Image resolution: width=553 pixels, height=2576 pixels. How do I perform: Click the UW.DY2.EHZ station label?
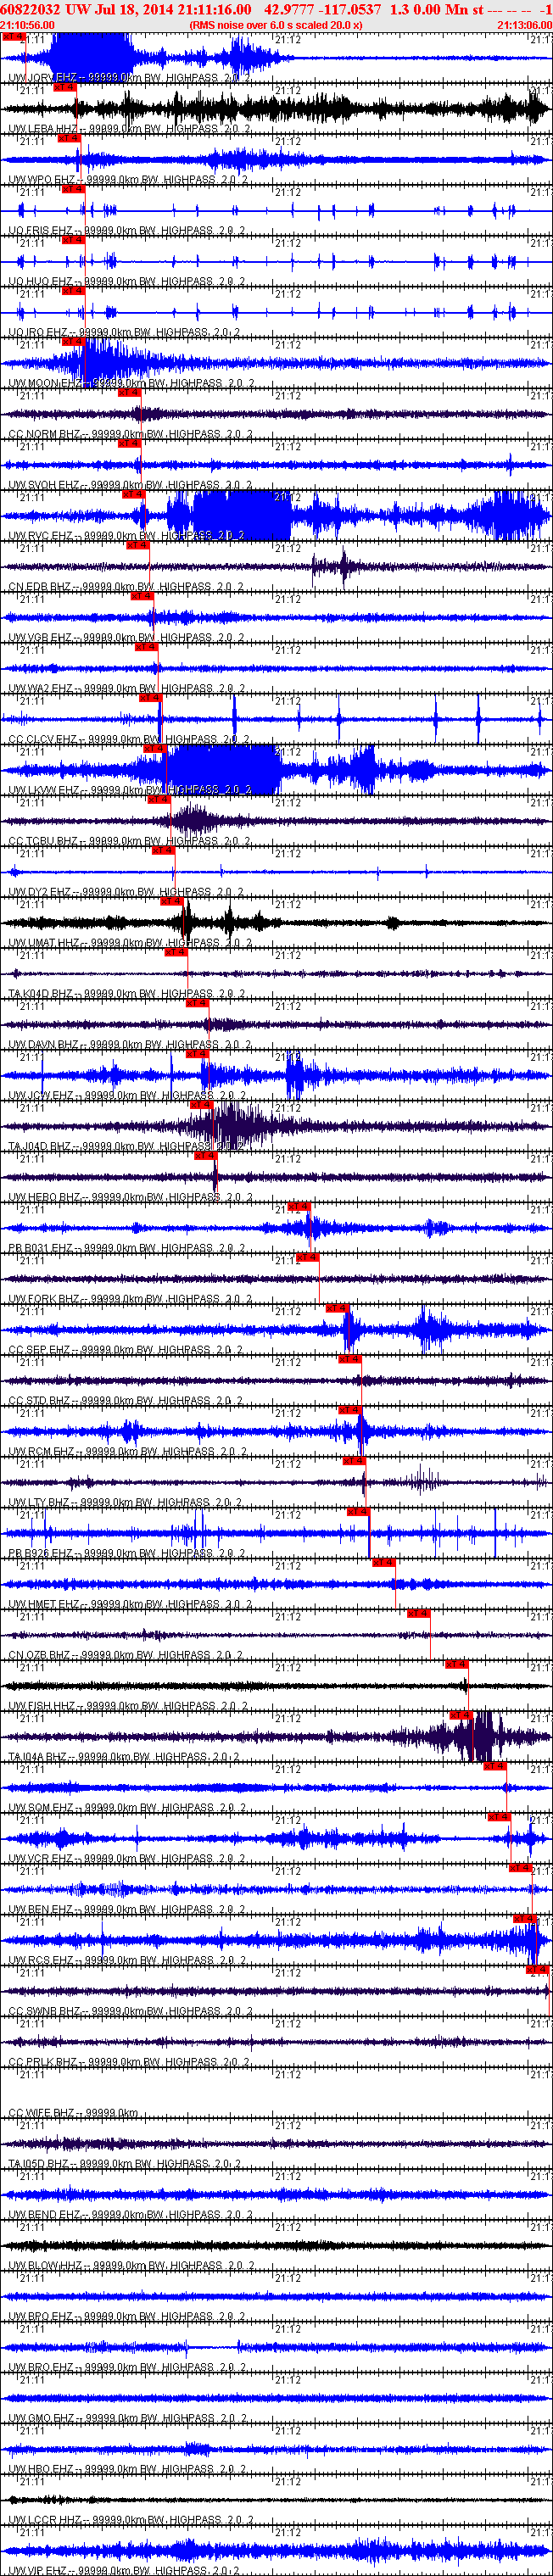click(x=123, y=891)
